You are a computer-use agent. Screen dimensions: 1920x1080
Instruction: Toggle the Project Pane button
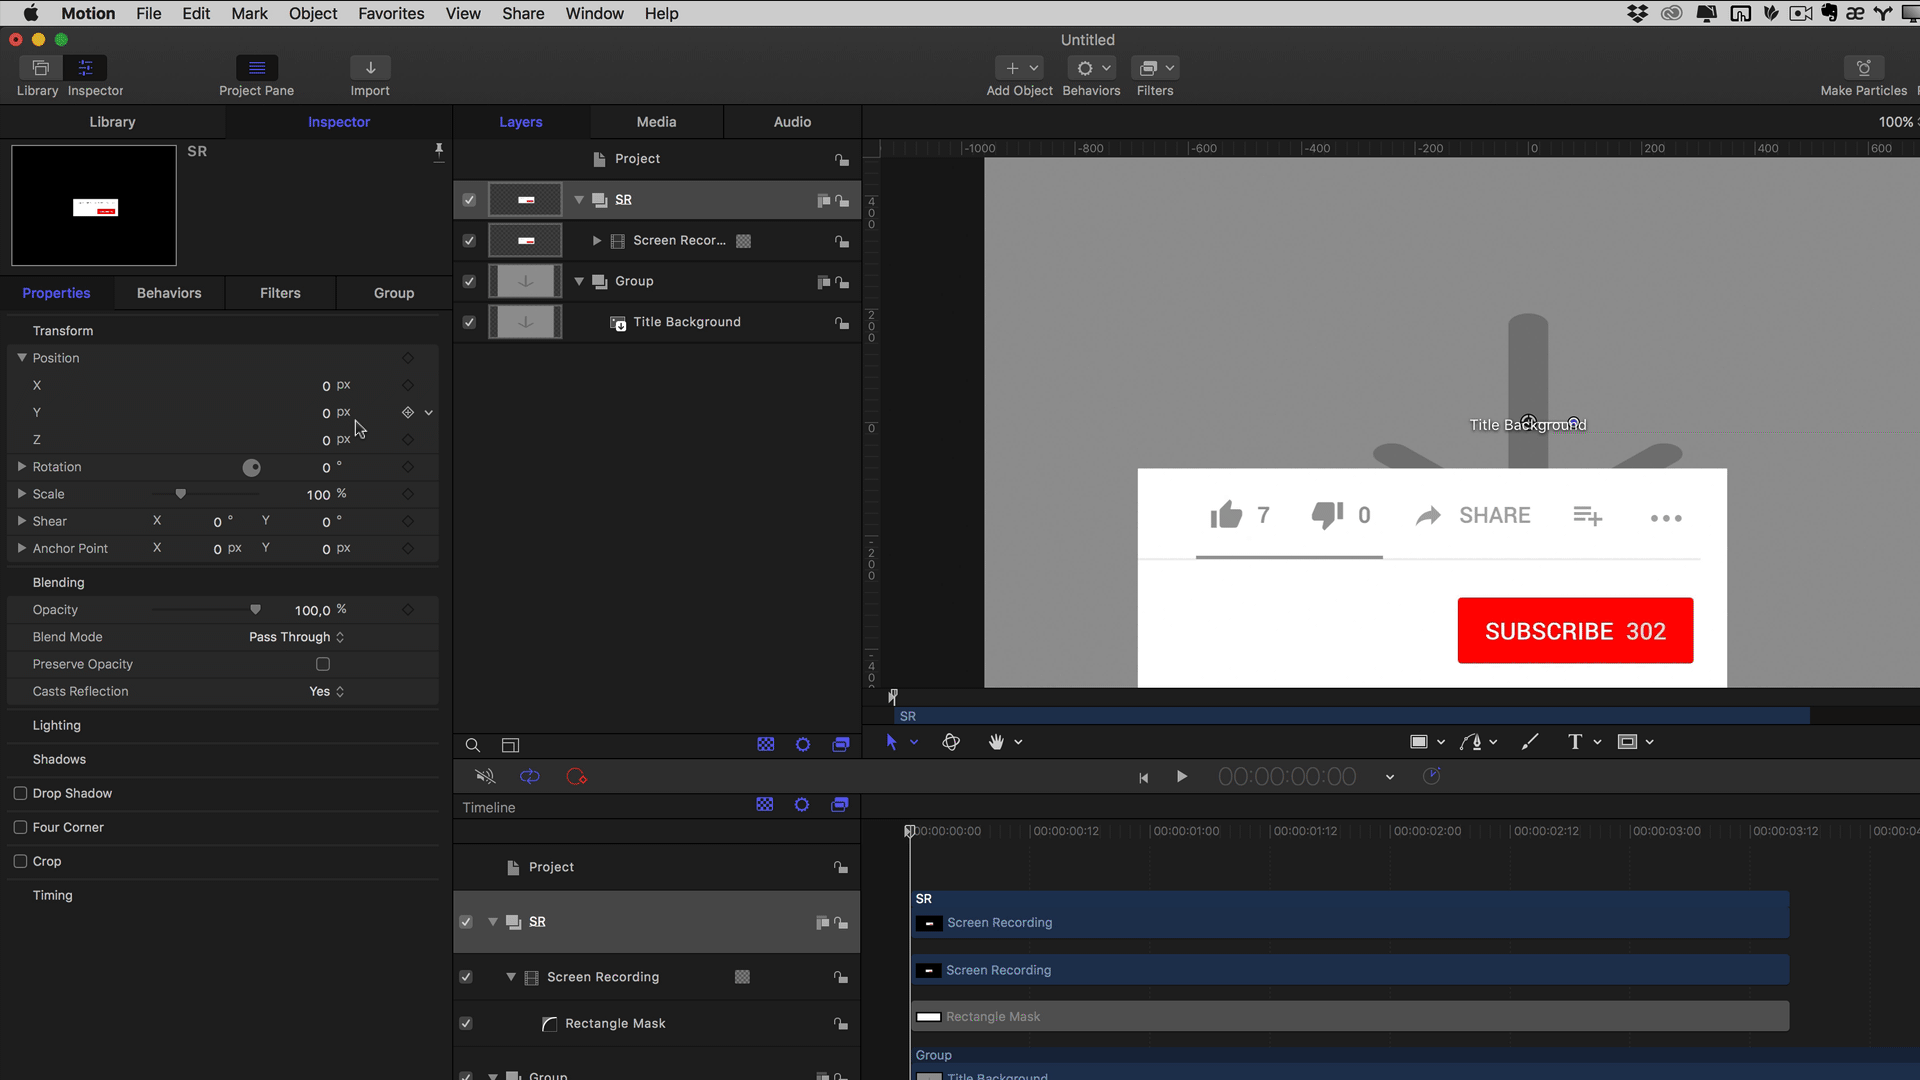[257, 68]
